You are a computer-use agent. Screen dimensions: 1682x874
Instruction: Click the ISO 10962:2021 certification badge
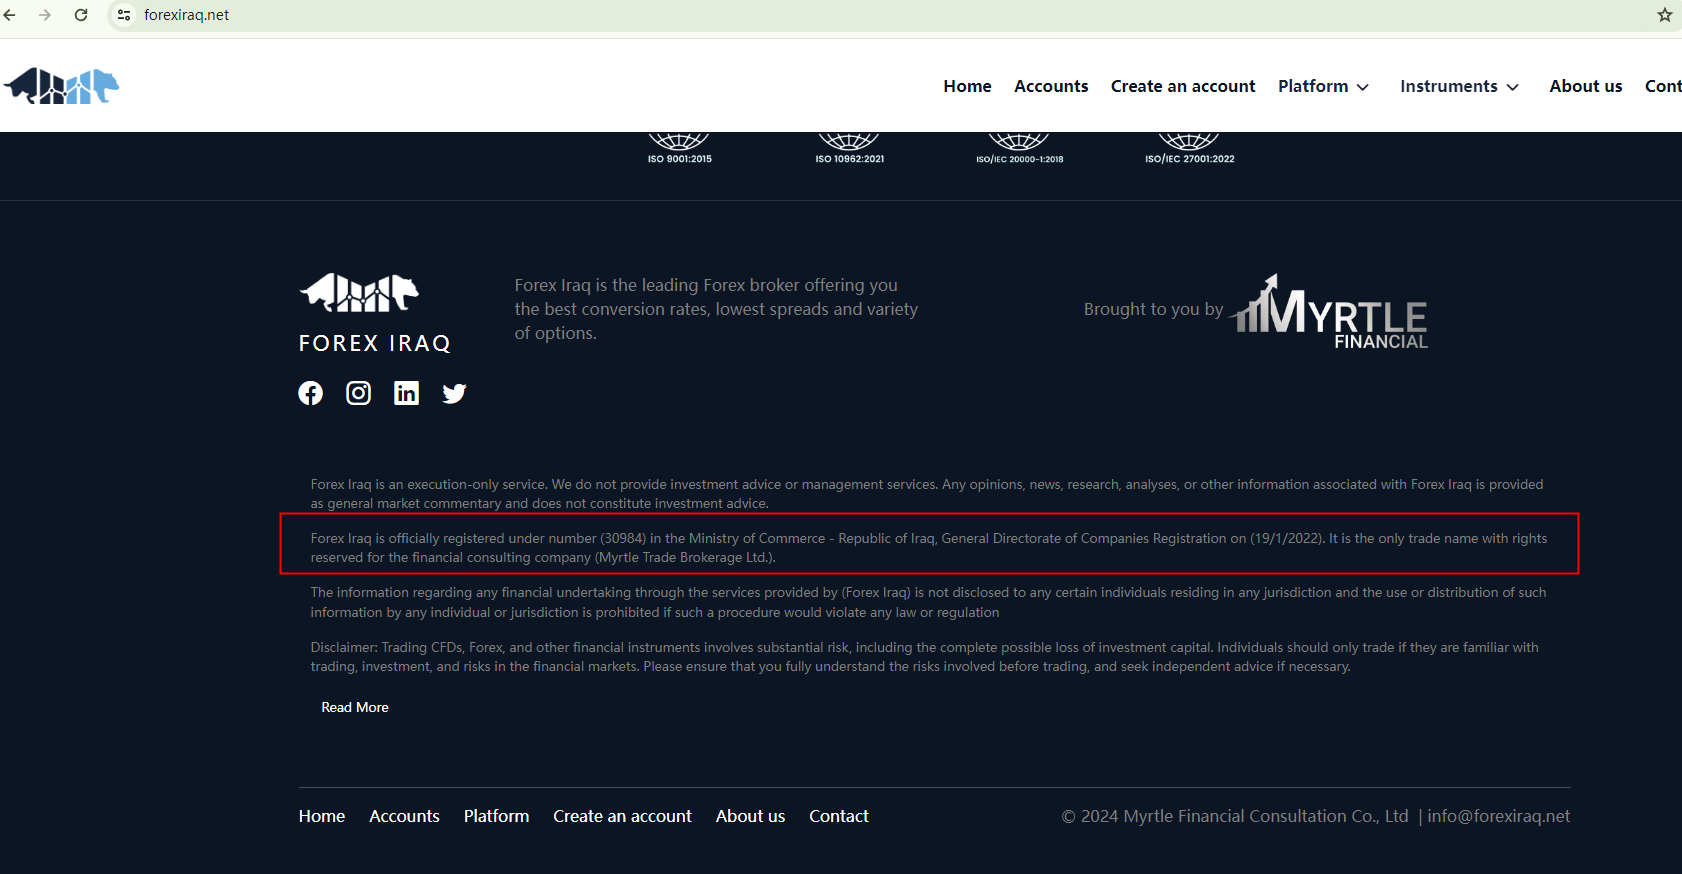coord(850,148)
